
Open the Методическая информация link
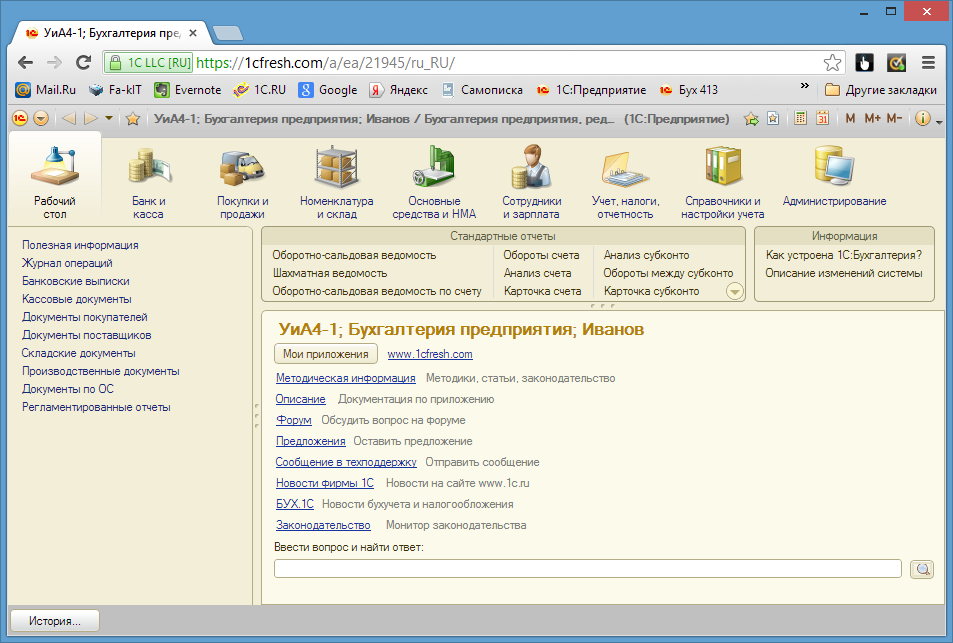coord(345,378)
